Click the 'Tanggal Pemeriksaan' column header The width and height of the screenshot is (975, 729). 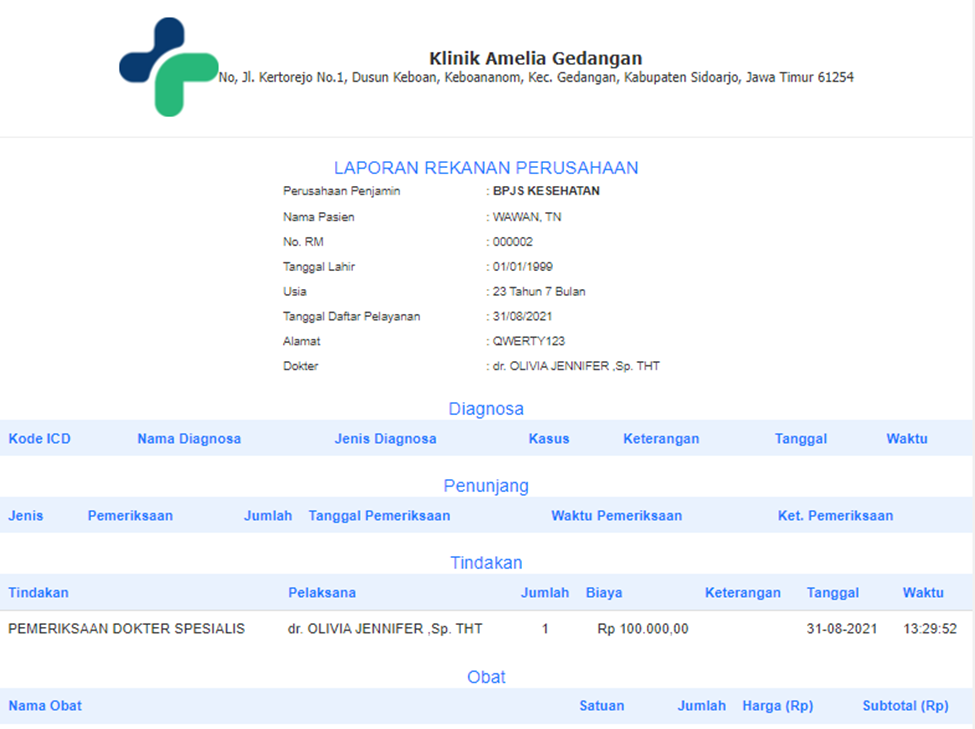[379, 516]
